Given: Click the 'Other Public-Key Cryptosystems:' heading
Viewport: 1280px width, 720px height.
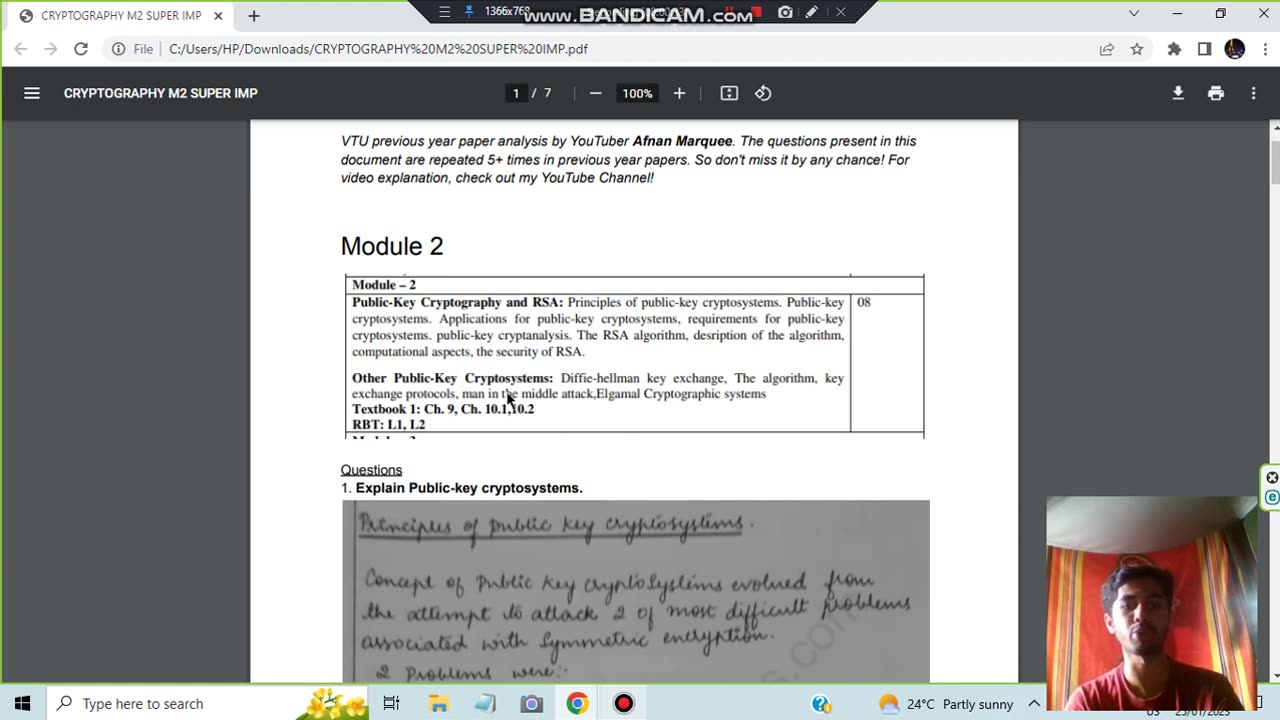Looking at the screenshot, I should [x=452, y=378].
